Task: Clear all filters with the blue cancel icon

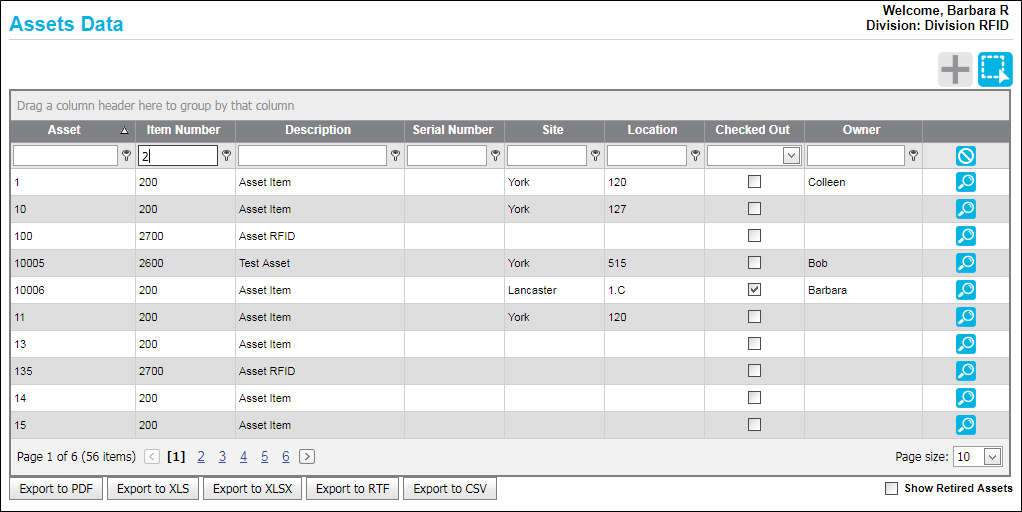Action: point(965,156)
